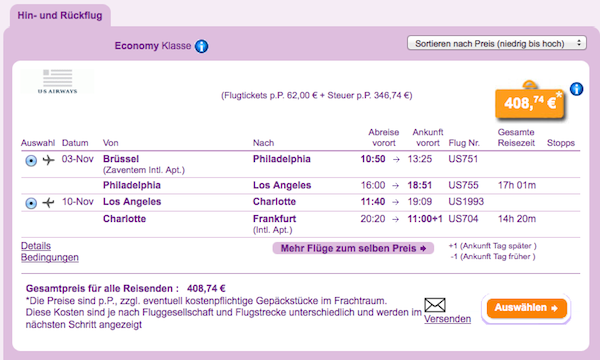The height and width of the screenshot is (360, 600).
Task: Click the outbound airplane icon for 03-Nov
Action: point(48,160)
